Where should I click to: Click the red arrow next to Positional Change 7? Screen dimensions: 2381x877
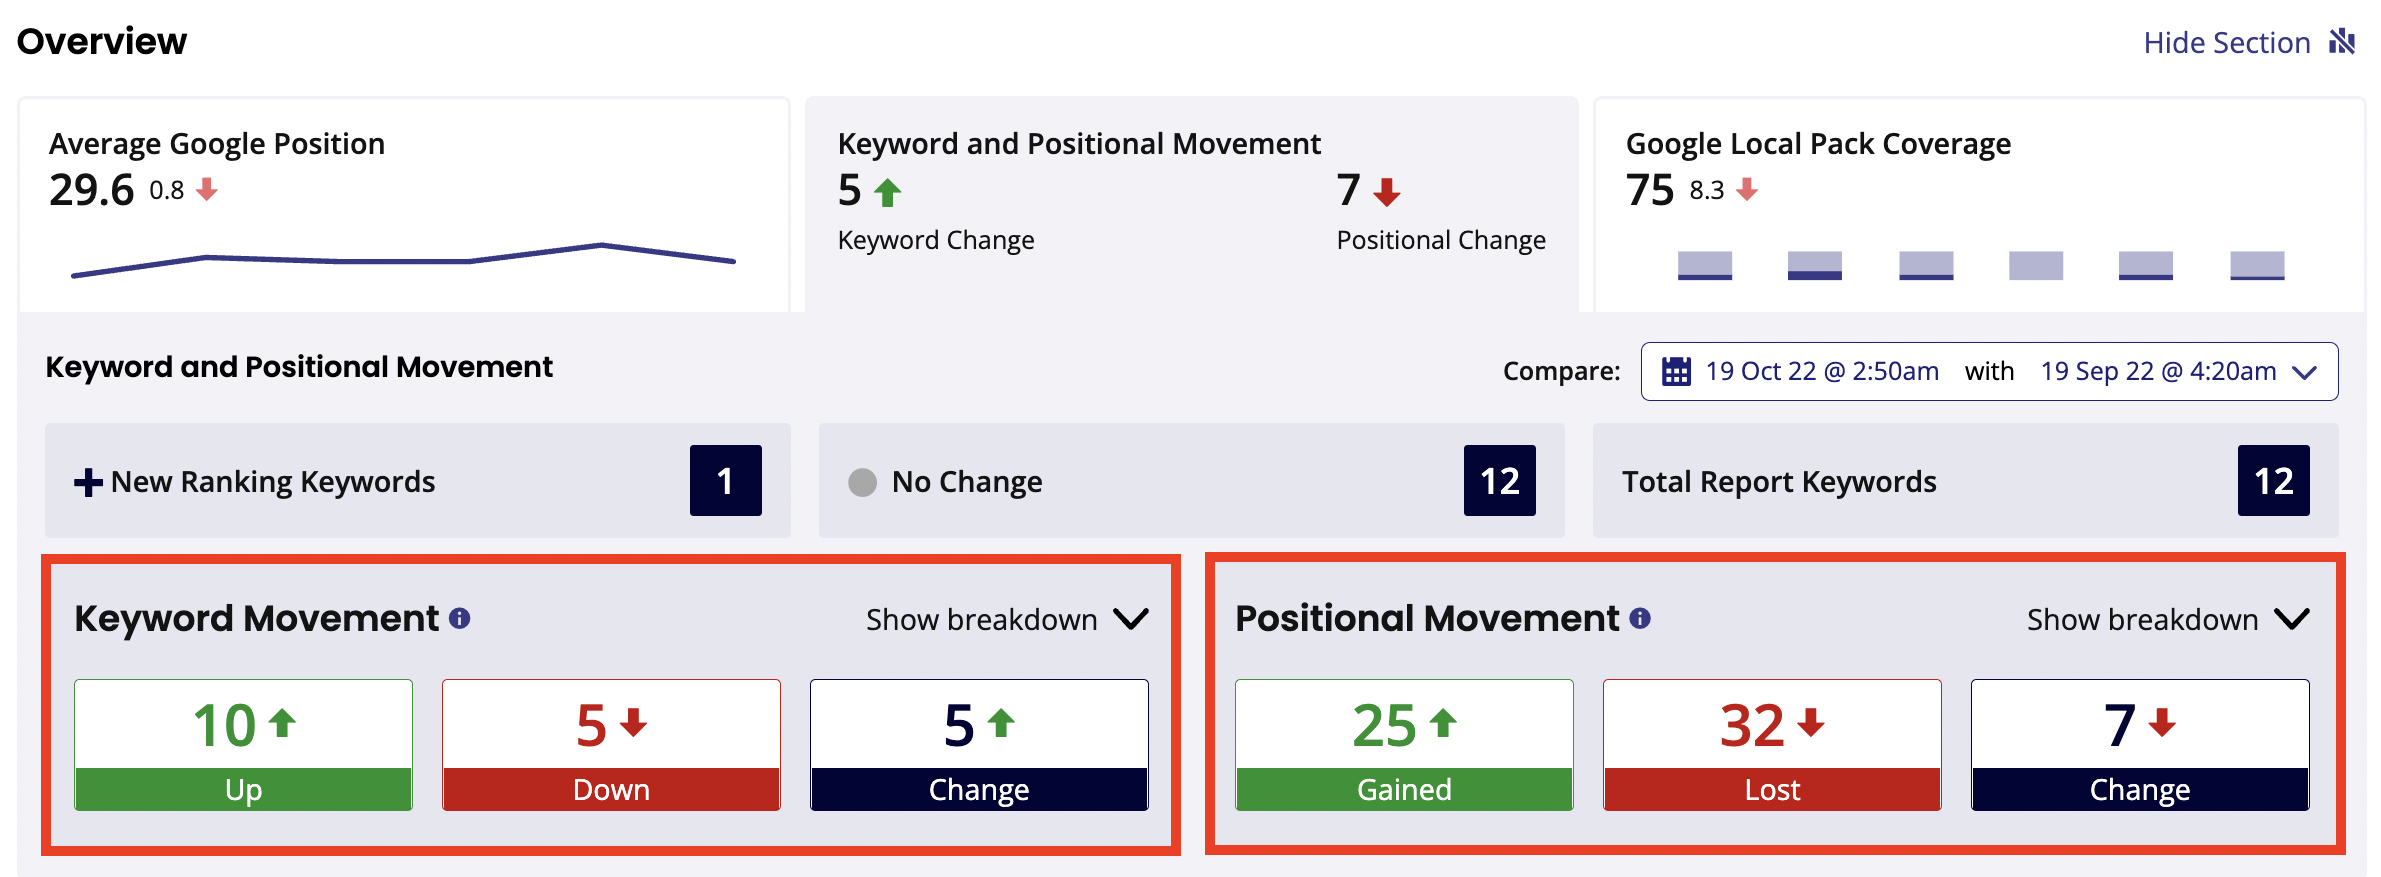pos(1386,192)
